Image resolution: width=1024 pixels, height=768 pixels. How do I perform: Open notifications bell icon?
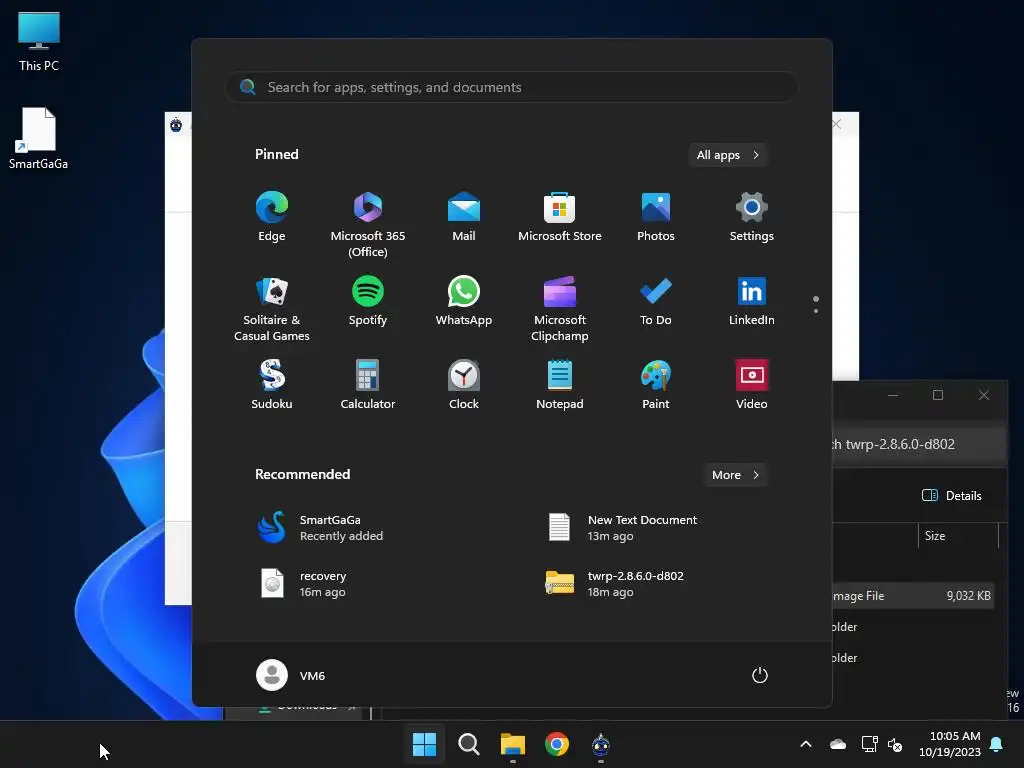[x=997, y=744]
